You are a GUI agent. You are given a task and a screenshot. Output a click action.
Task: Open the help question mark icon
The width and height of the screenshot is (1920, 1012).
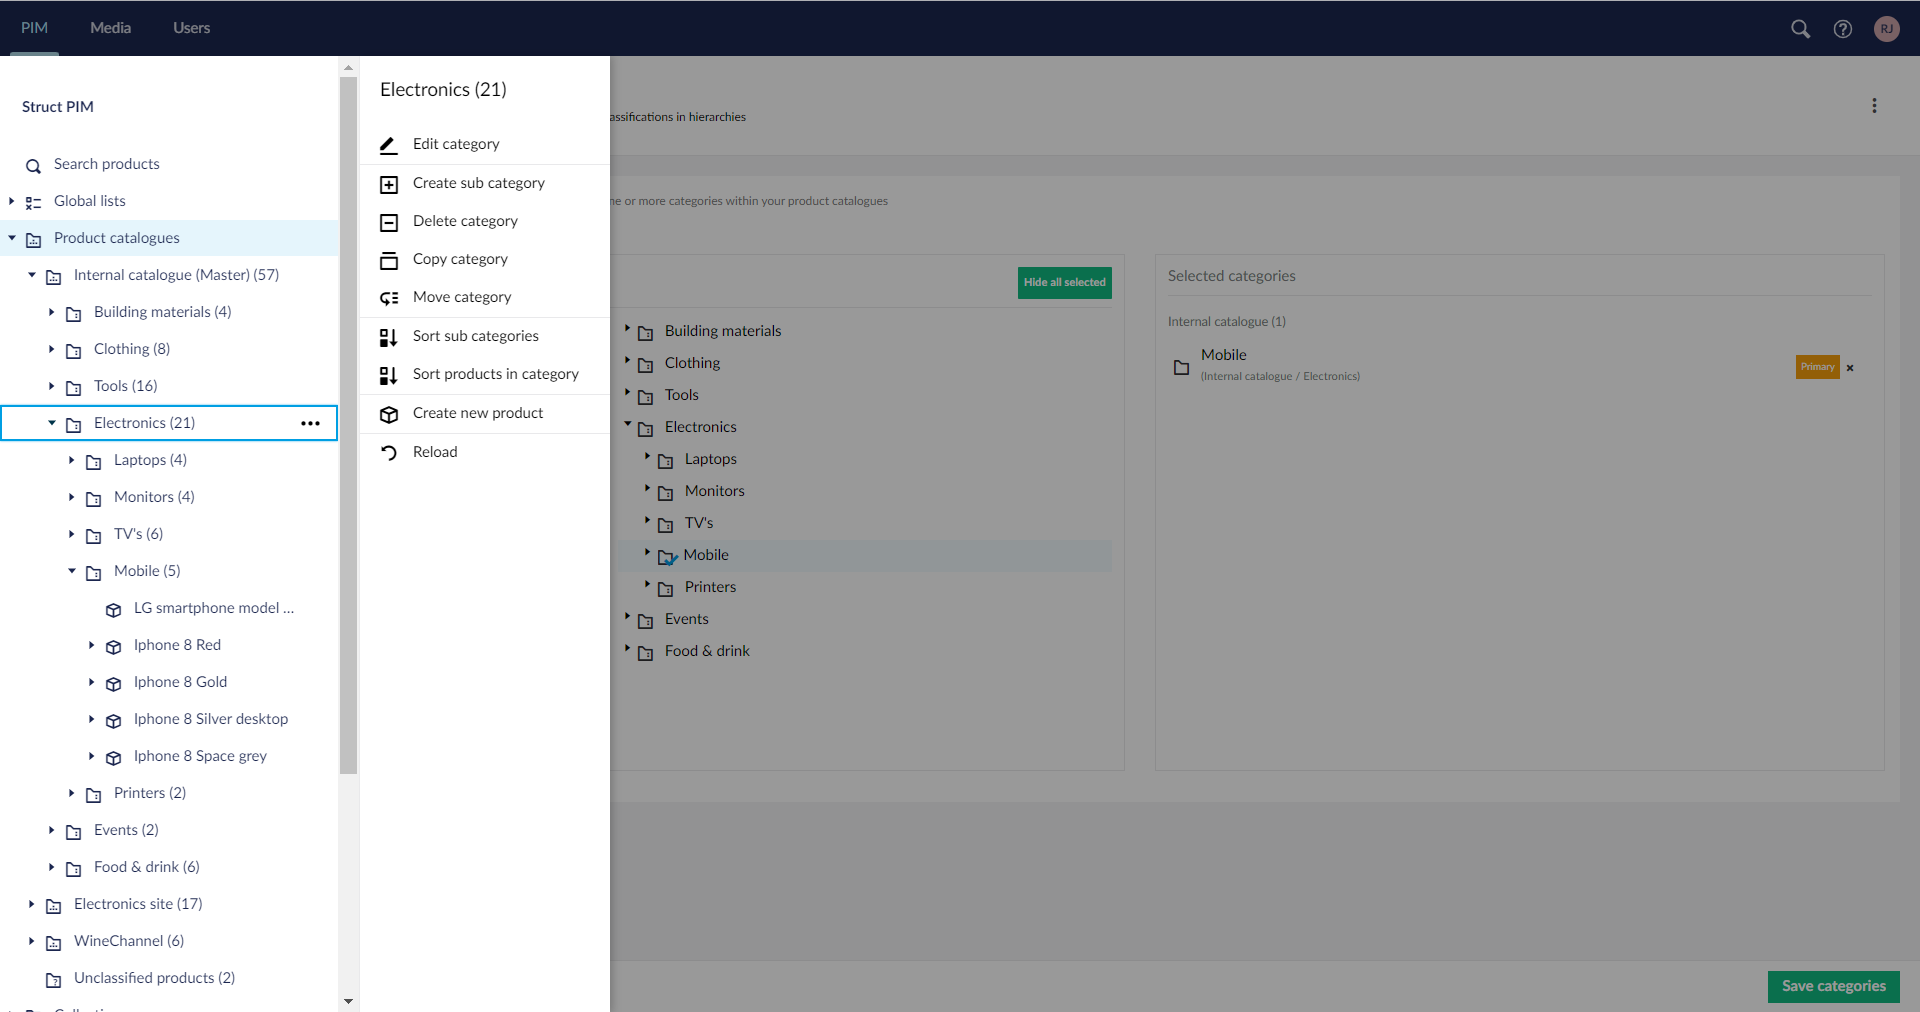click(x=1842, y=29)
